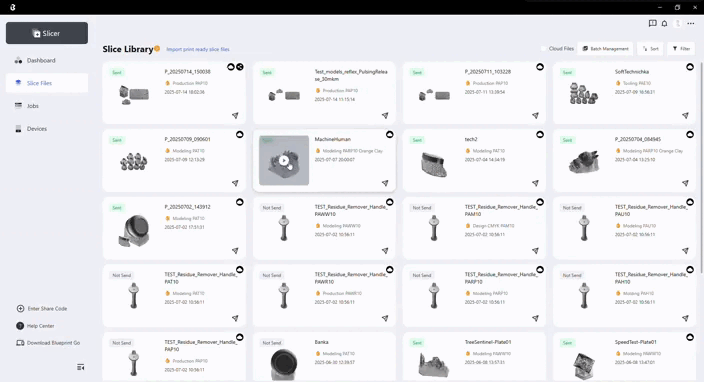Click cloud icon on TEST_Residue_Remover_Handle_PAP10 card
This screenshot has height=382, width=704.
coord(240,337)
